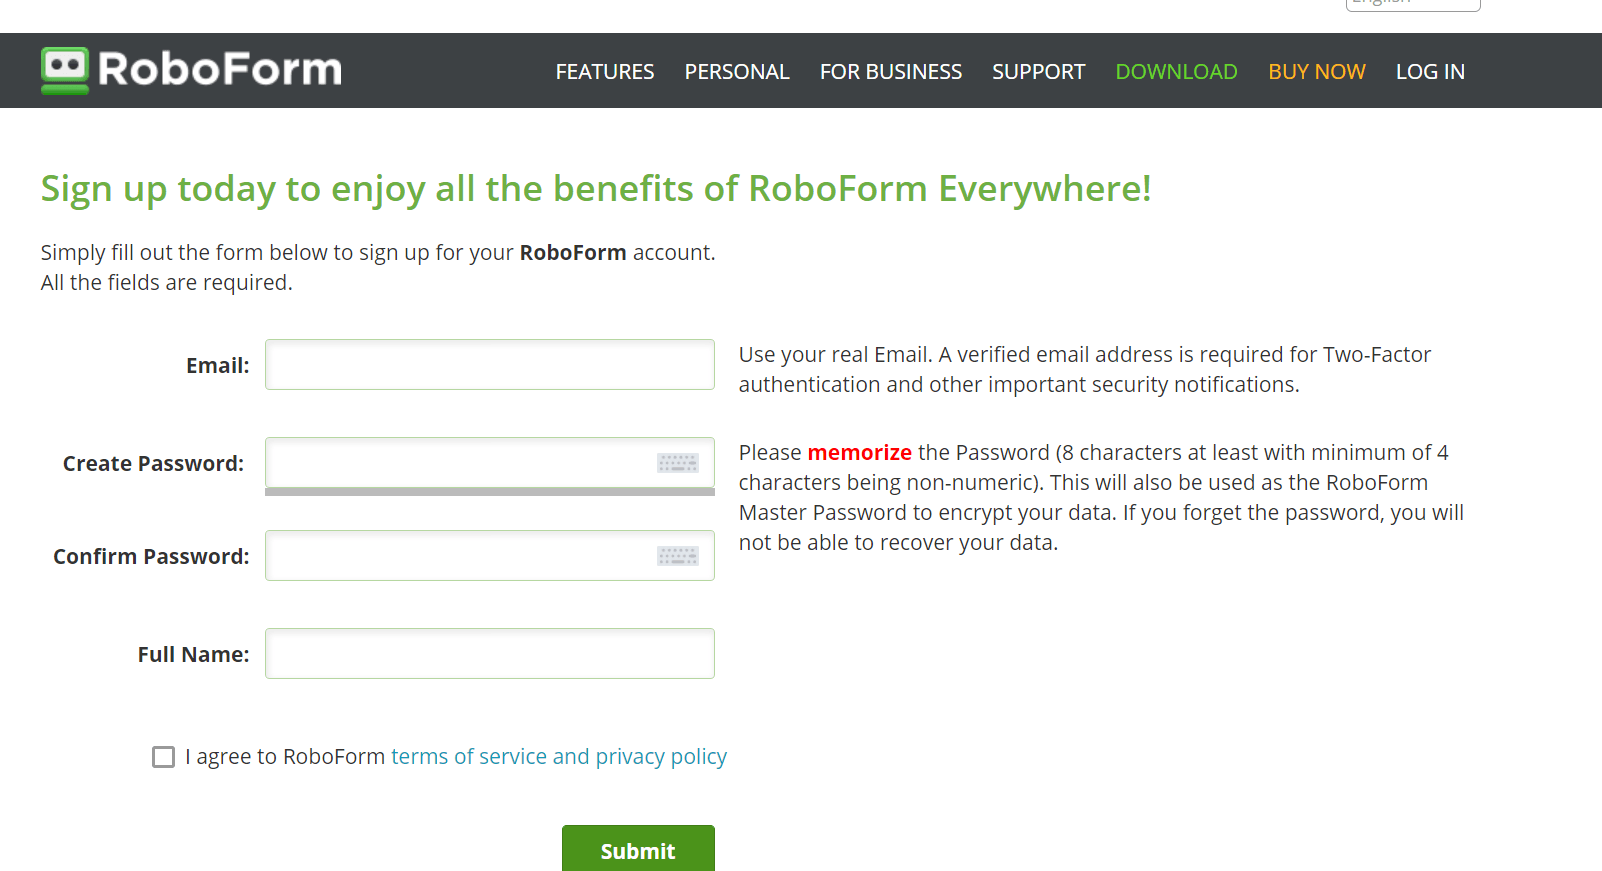Open the PERSONAL menu
1602x871 pixels.
[737, 71]
